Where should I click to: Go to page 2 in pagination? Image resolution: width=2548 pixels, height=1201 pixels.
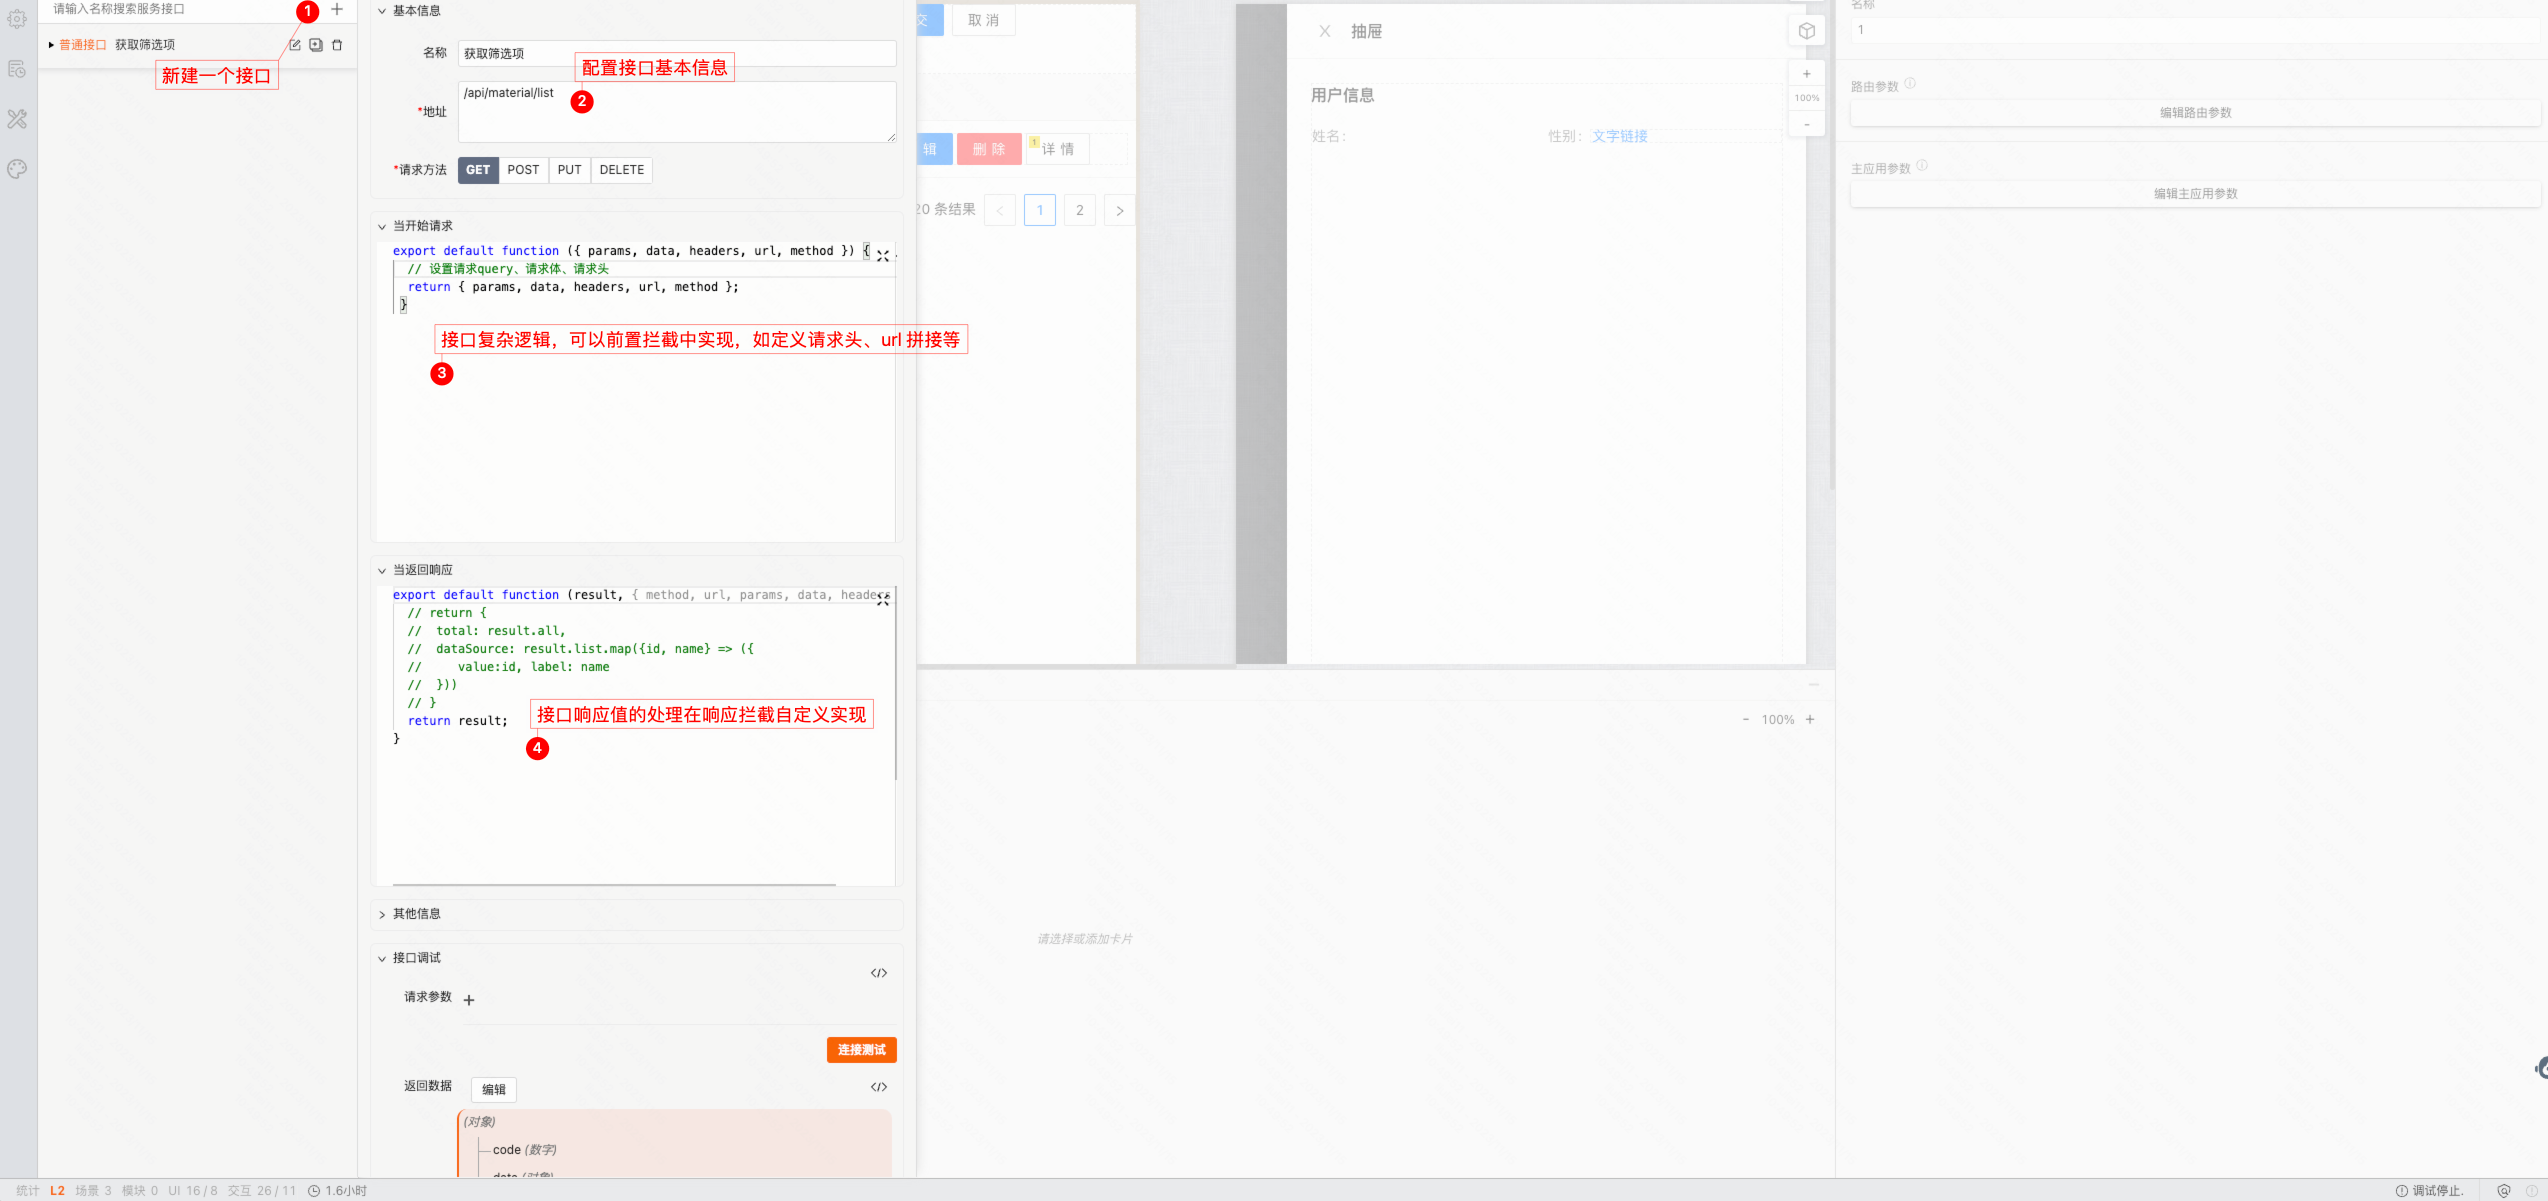click(1080, 210)
